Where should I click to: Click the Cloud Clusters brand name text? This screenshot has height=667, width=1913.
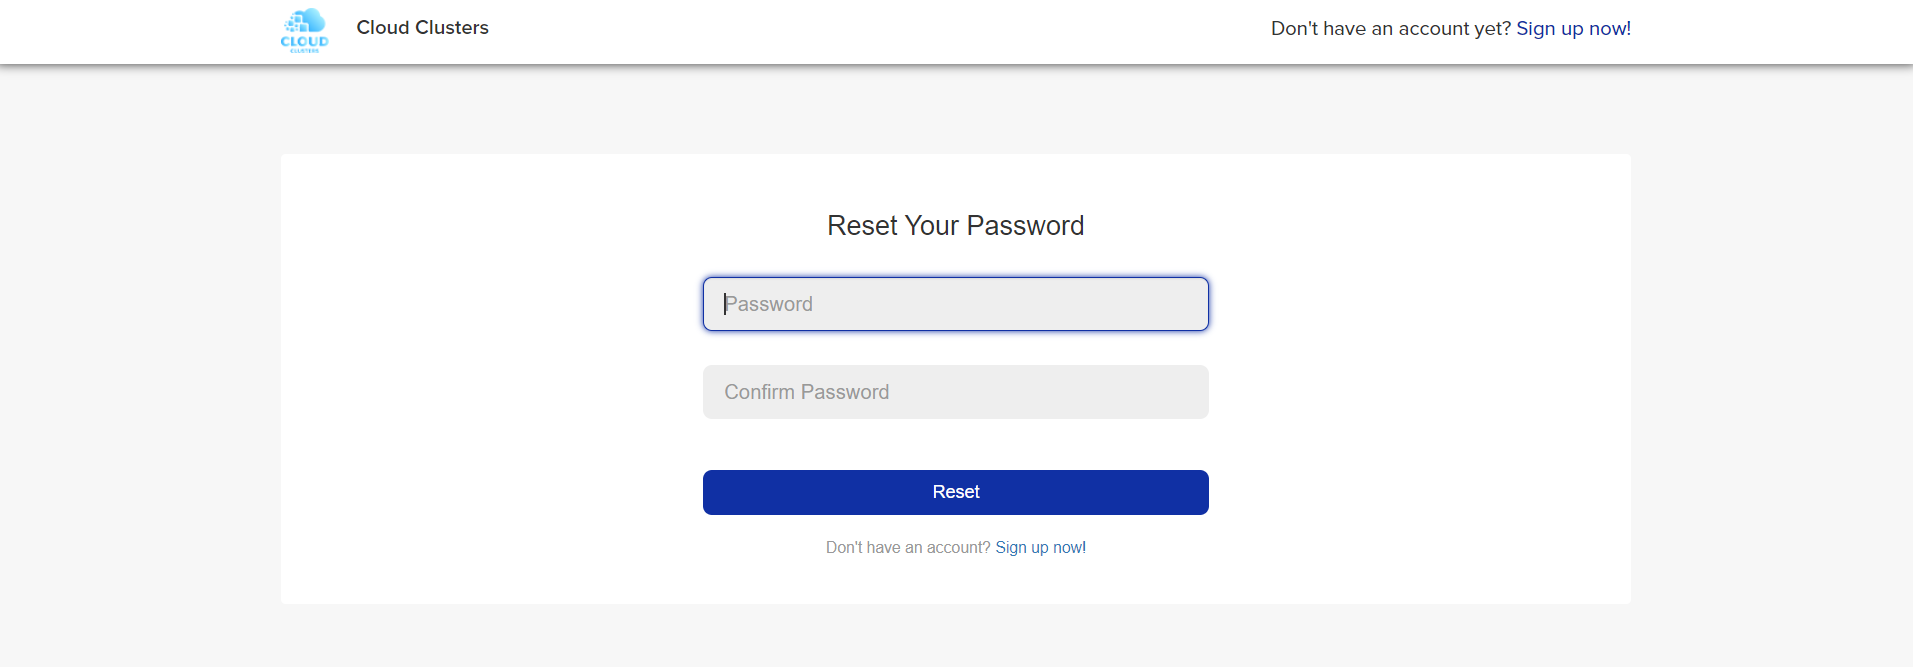pyautogui.click(x=422, y=28)
